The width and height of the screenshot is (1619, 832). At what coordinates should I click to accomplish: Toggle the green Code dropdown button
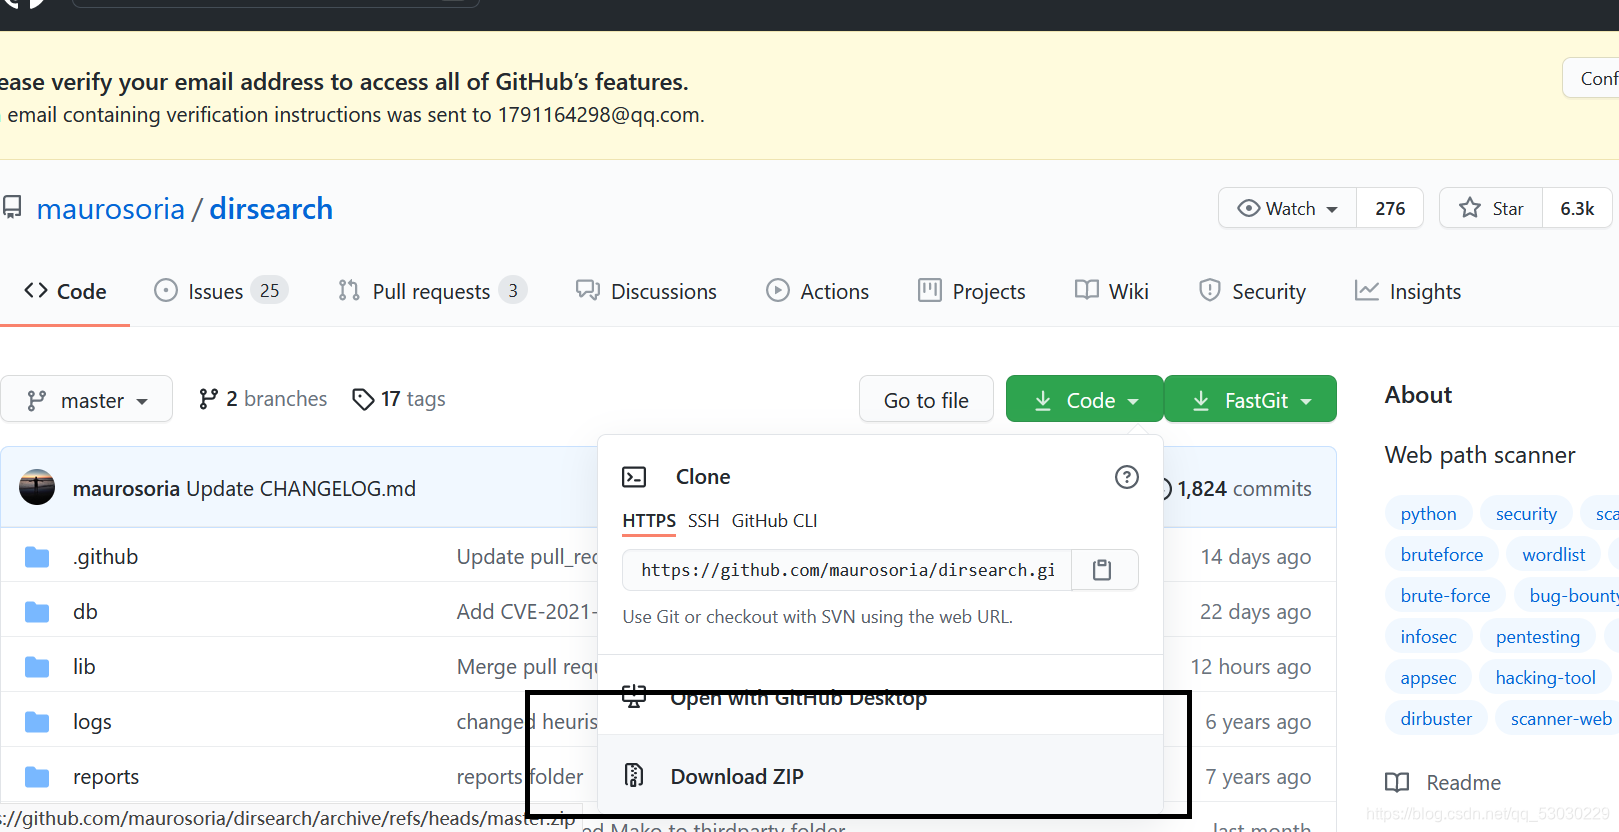(1085, 399)
